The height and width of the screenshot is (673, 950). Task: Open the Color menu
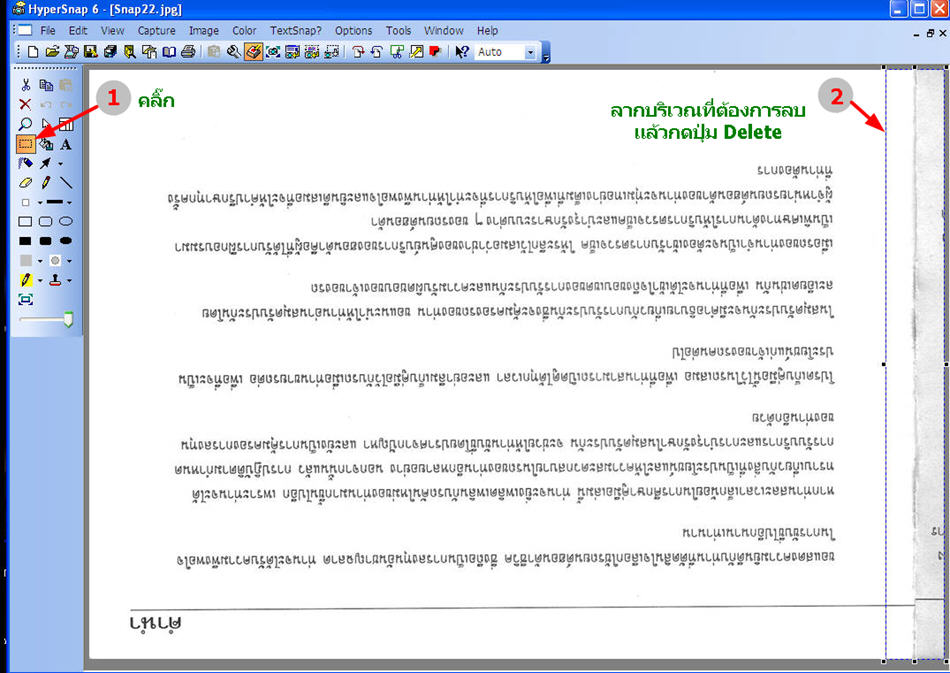[244, 30]
